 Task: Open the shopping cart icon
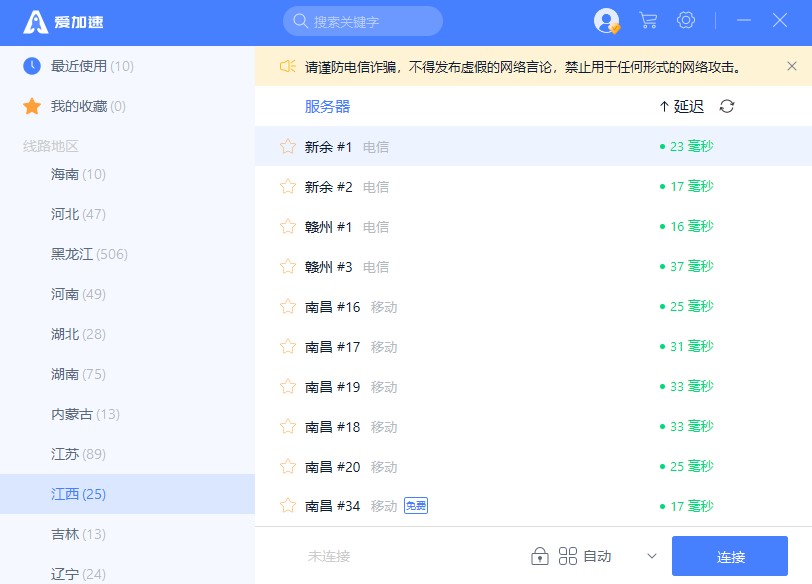coord(648,20)
